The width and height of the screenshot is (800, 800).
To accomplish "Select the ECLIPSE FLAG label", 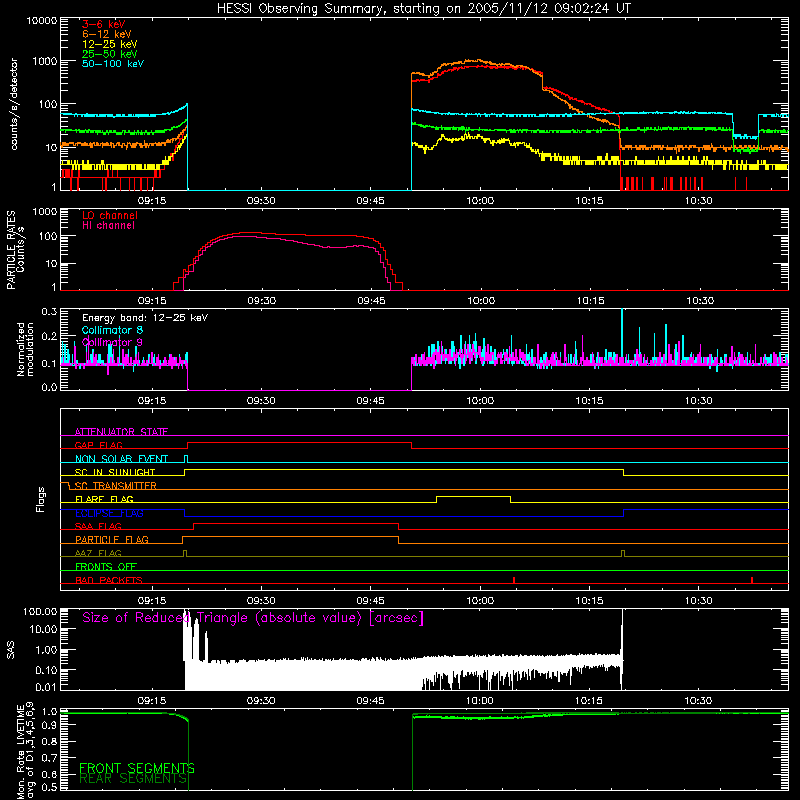I will [x=109, y=513].
